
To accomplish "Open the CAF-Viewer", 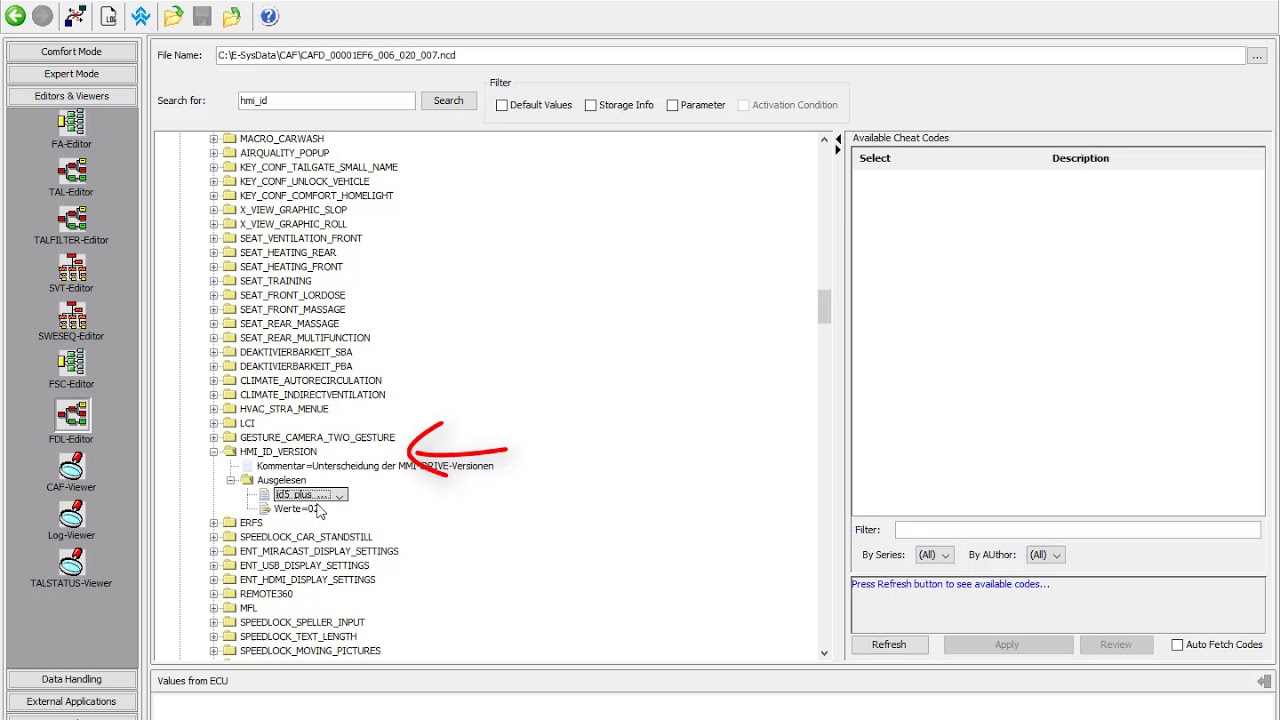I will coord(72,472).
